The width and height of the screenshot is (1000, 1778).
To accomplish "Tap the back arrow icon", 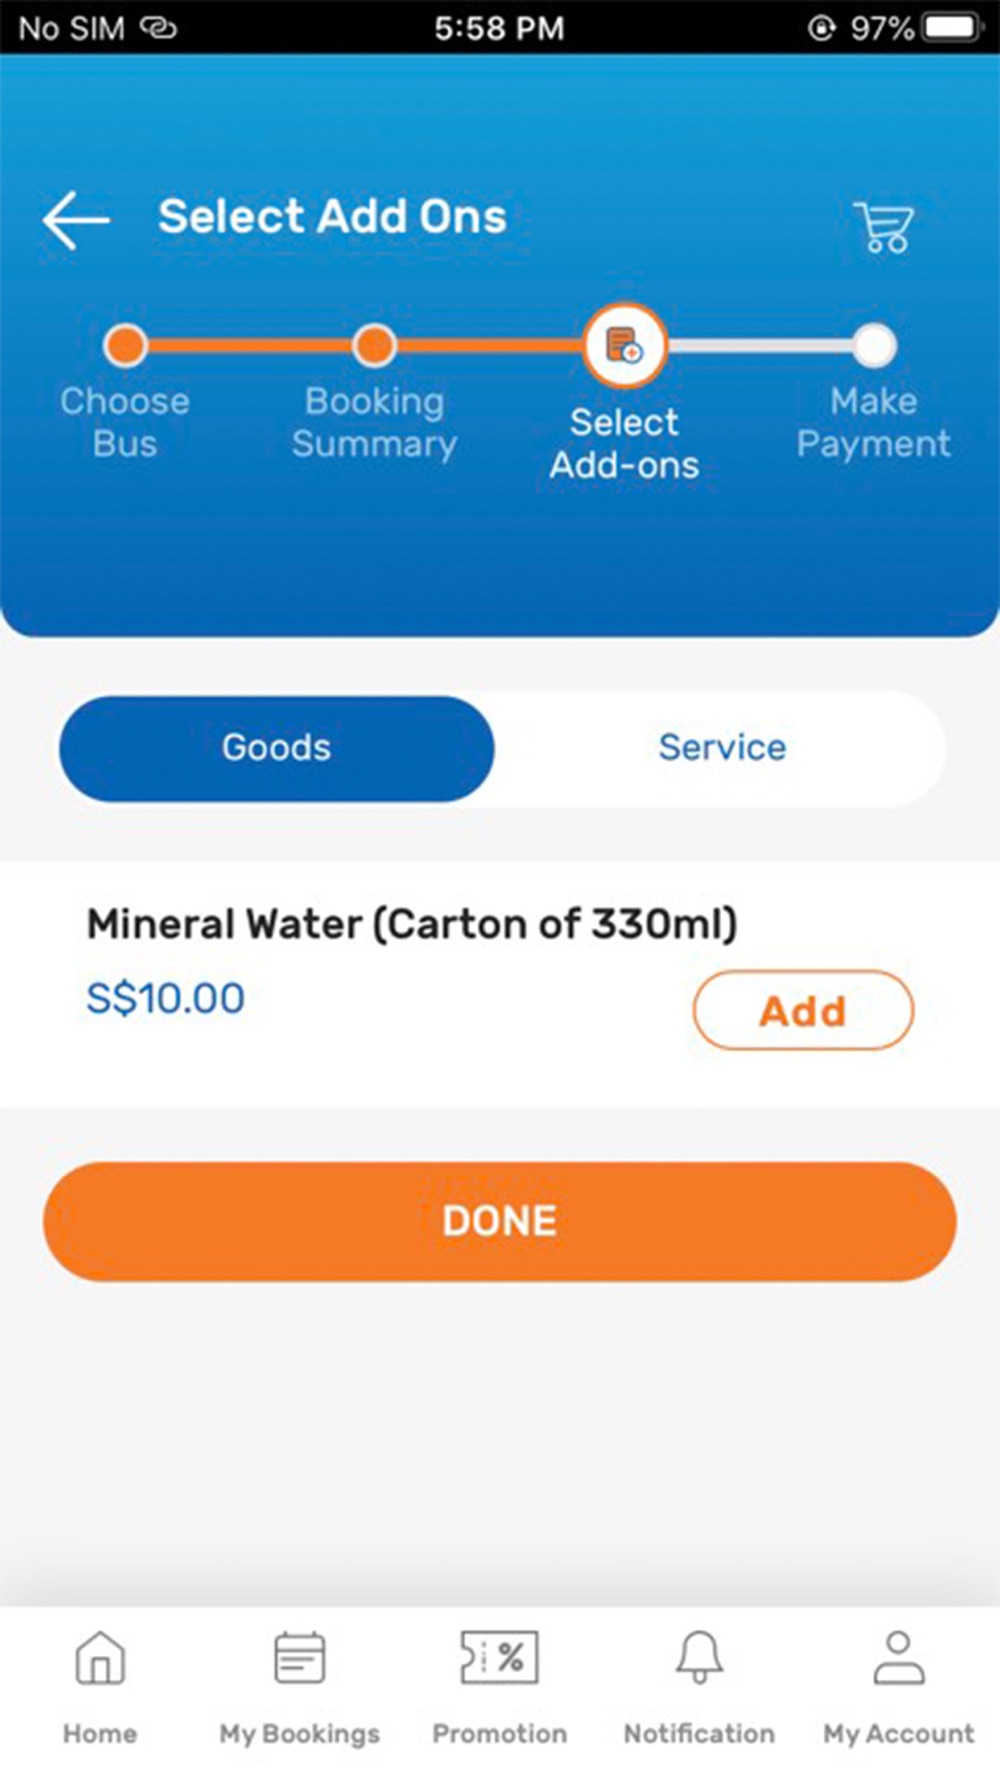I will click(76, 219).
